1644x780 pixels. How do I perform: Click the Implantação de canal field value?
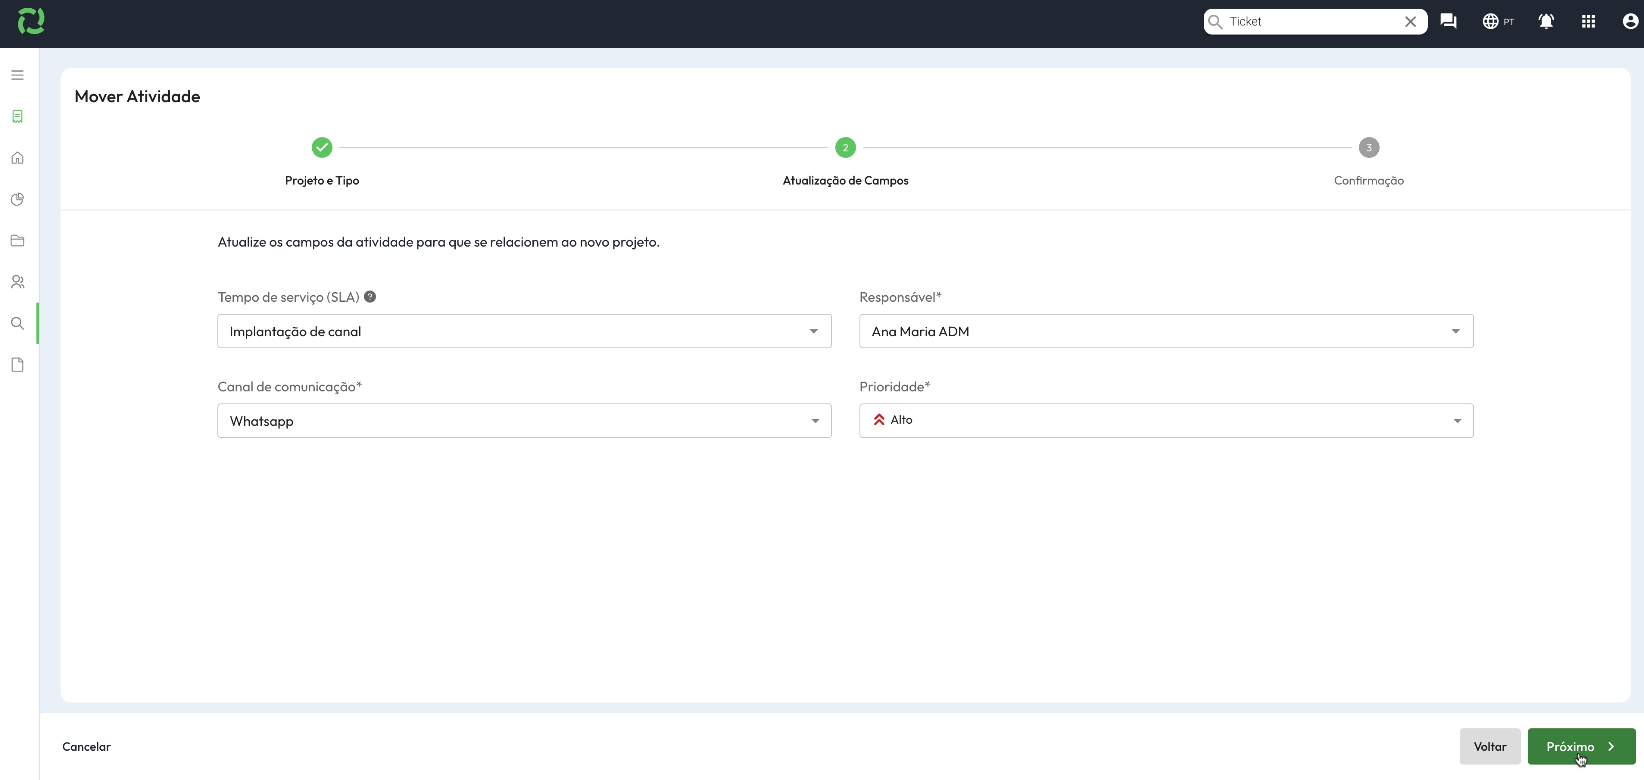295,332
